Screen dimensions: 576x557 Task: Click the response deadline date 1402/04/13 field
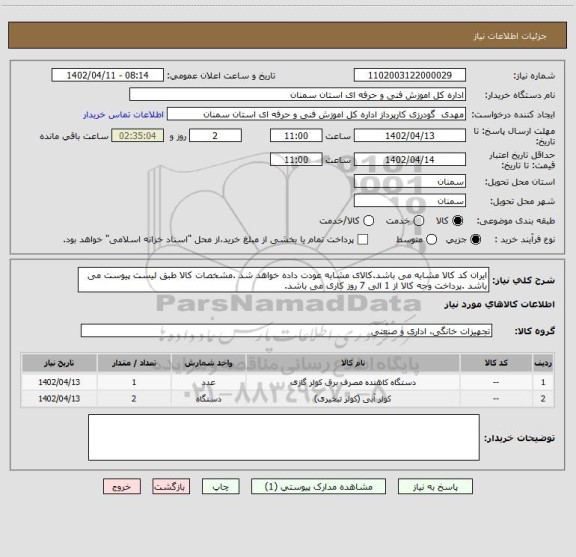pyautogui.click(x=410, y=136)
